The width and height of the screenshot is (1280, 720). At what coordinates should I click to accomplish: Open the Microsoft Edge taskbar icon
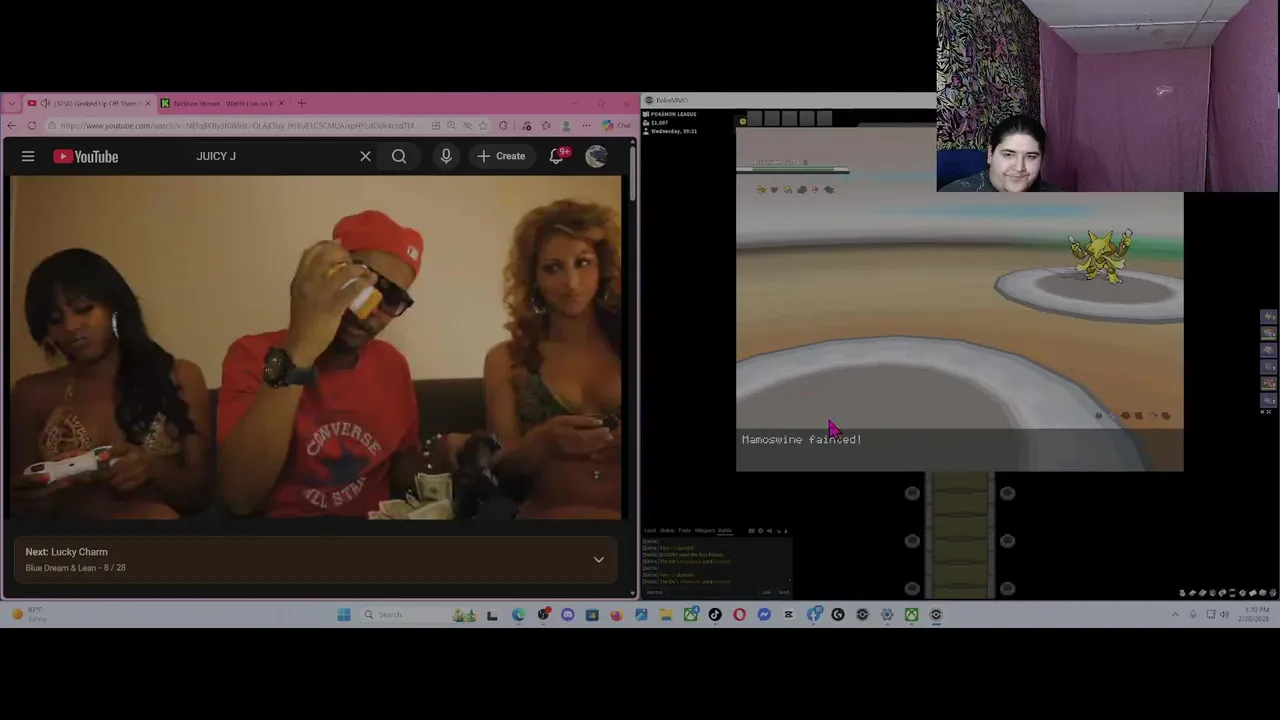518,614
